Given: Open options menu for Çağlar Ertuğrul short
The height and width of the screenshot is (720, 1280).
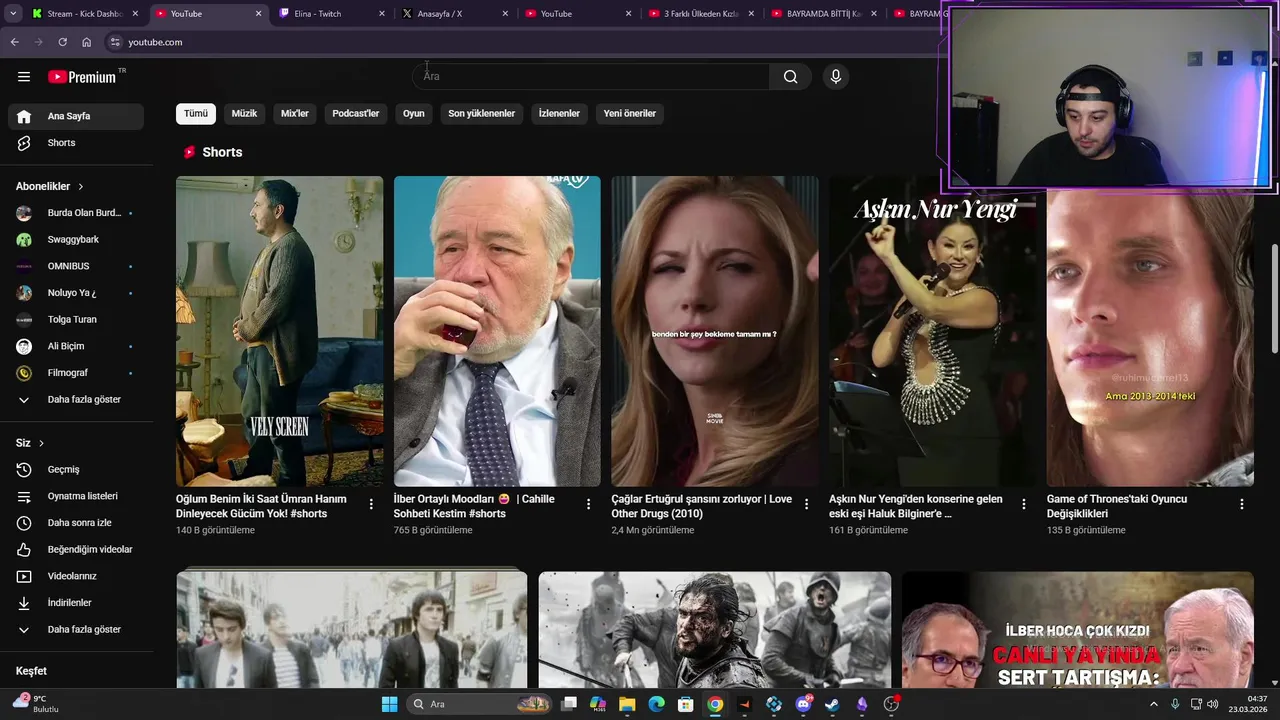Looking at the screenshot, I should pyautogui.click(x=806, y=505).
